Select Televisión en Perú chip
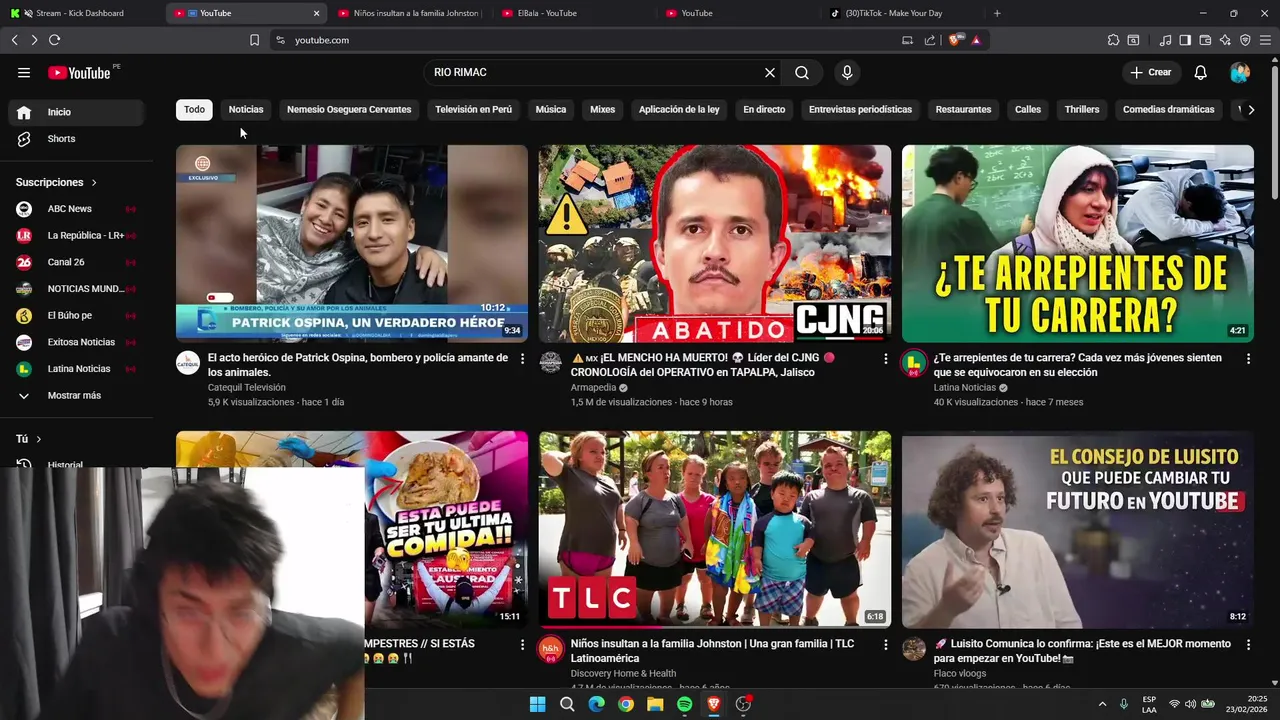Screen dimensions: 1280x720 pyautogui.click(x=473, y=110)
